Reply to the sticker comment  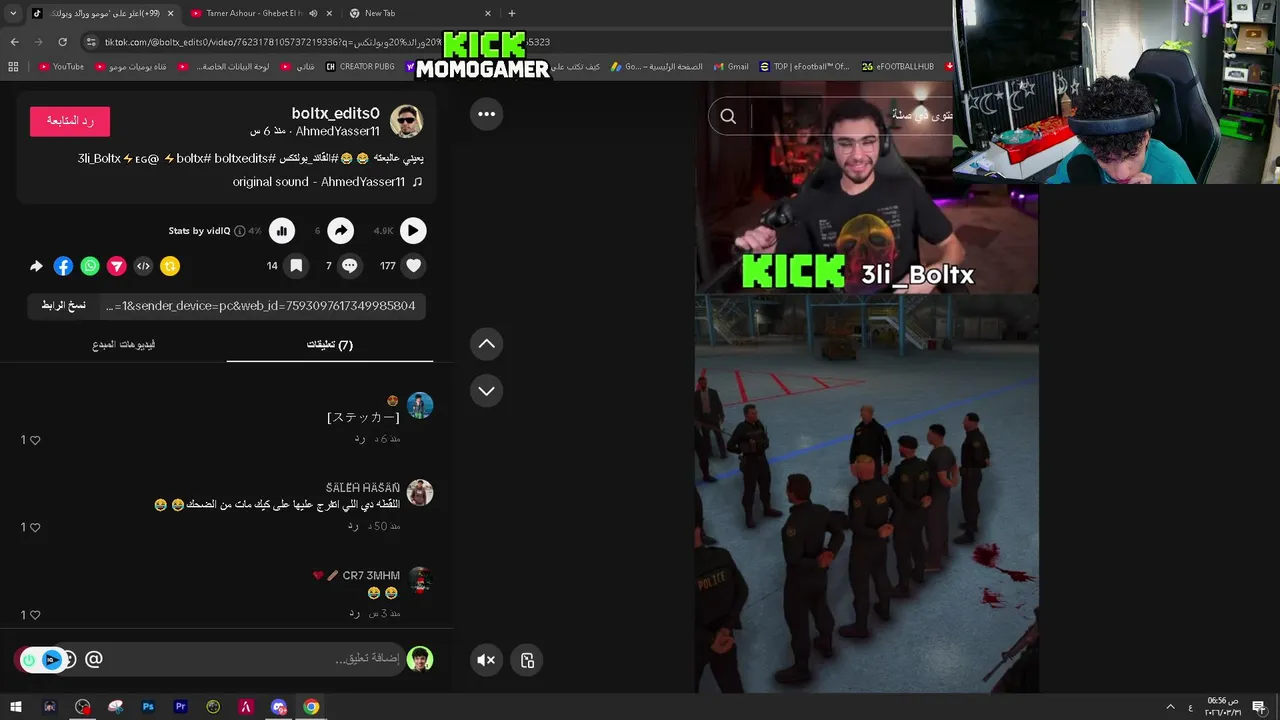point(360,438)
